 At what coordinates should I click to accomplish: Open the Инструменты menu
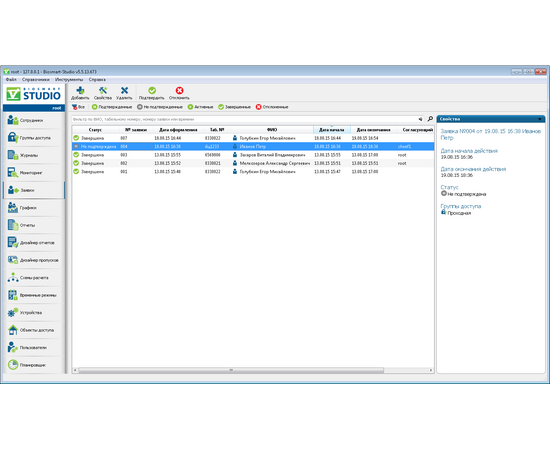pos(69,80)
